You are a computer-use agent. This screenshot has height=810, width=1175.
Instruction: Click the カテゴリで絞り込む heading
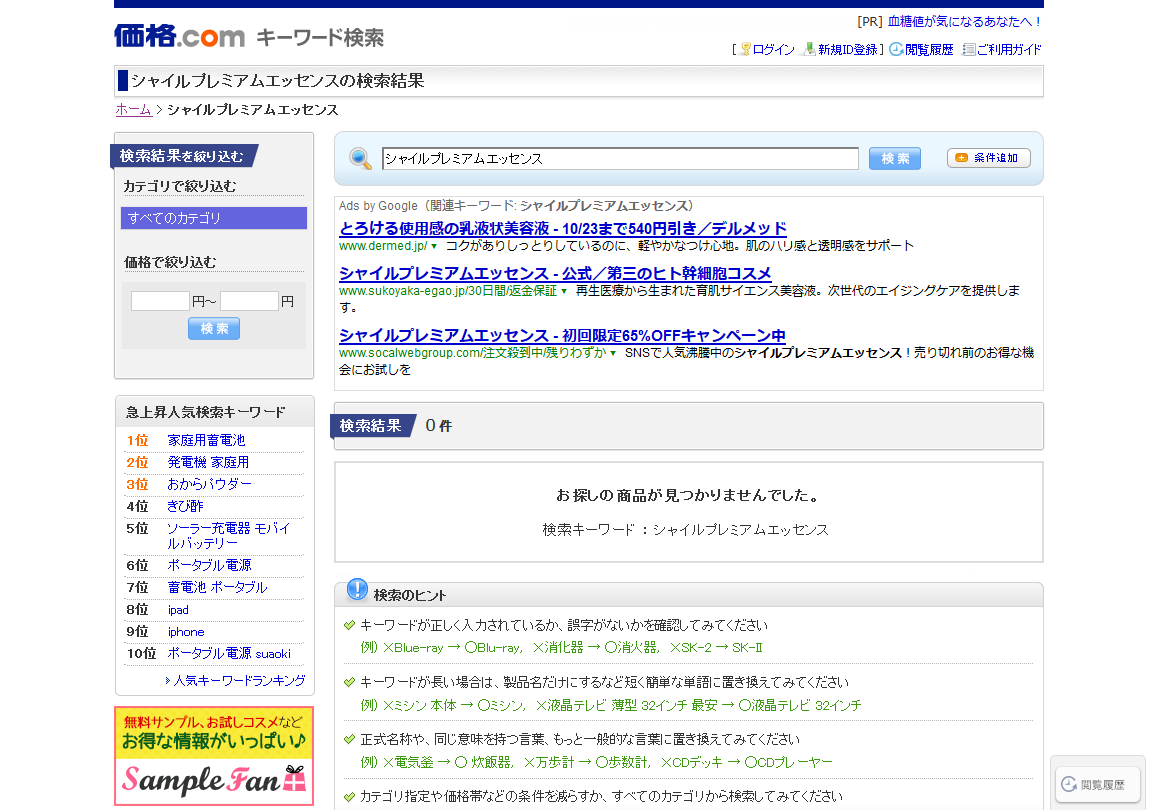click(x=180, y=186)
